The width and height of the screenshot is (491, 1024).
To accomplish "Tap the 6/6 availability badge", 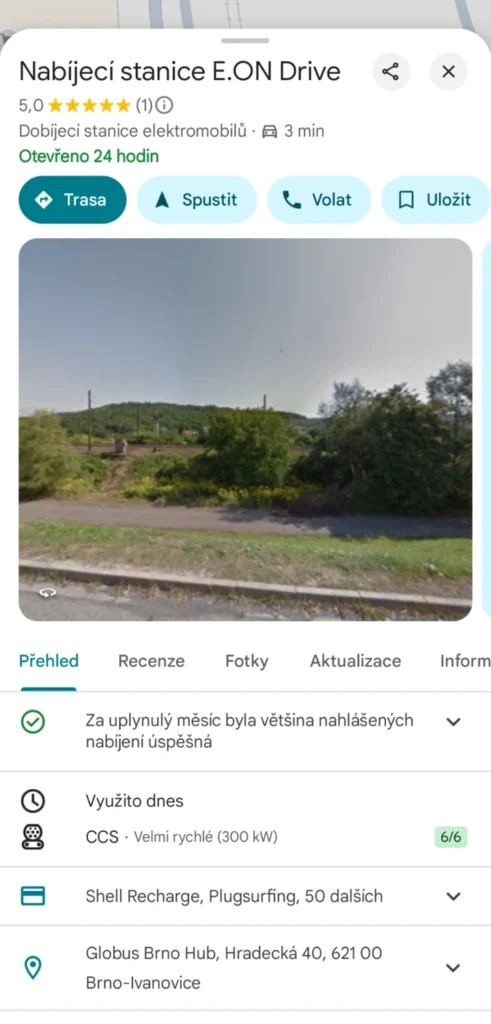I will [x=451, y=837].
